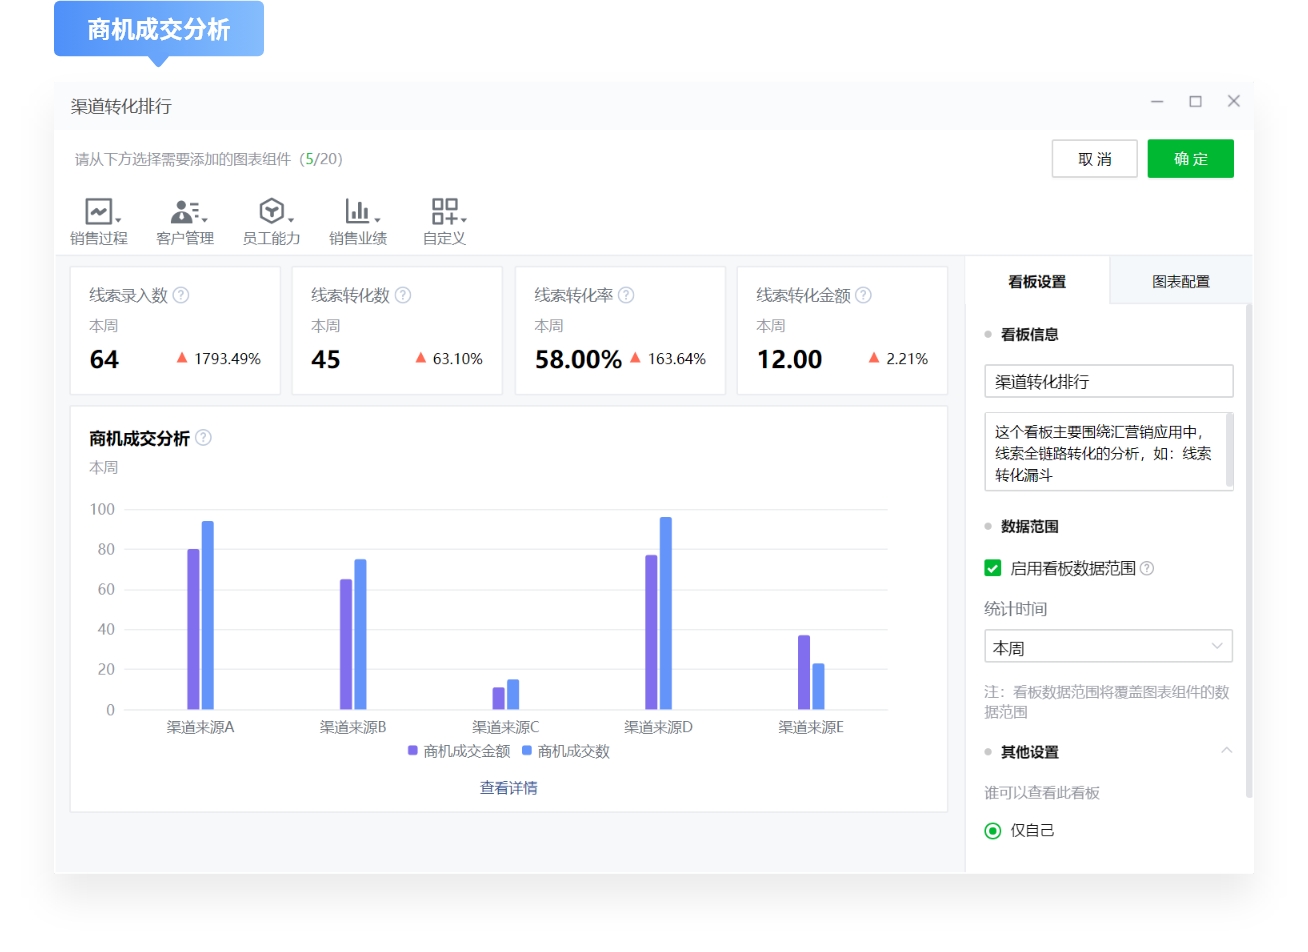Select the 员工能力 chart component icon
This screenshot has height=952, width=1308.
(269, 213)
